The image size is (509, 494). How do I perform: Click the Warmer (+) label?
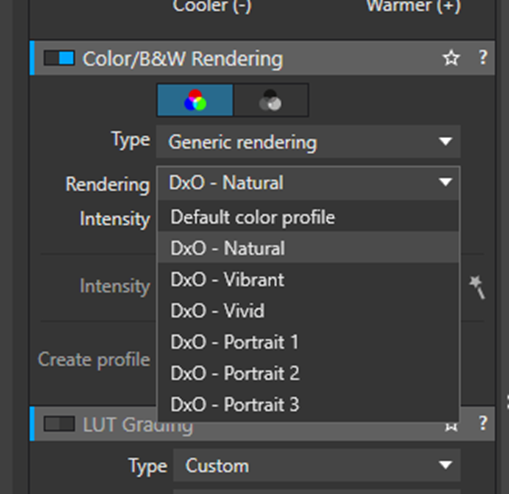414,6
